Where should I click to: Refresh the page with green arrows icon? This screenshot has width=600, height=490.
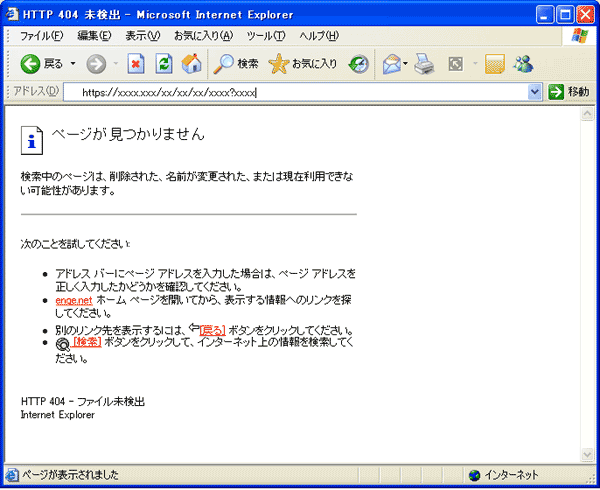click(x=164, y=63)
